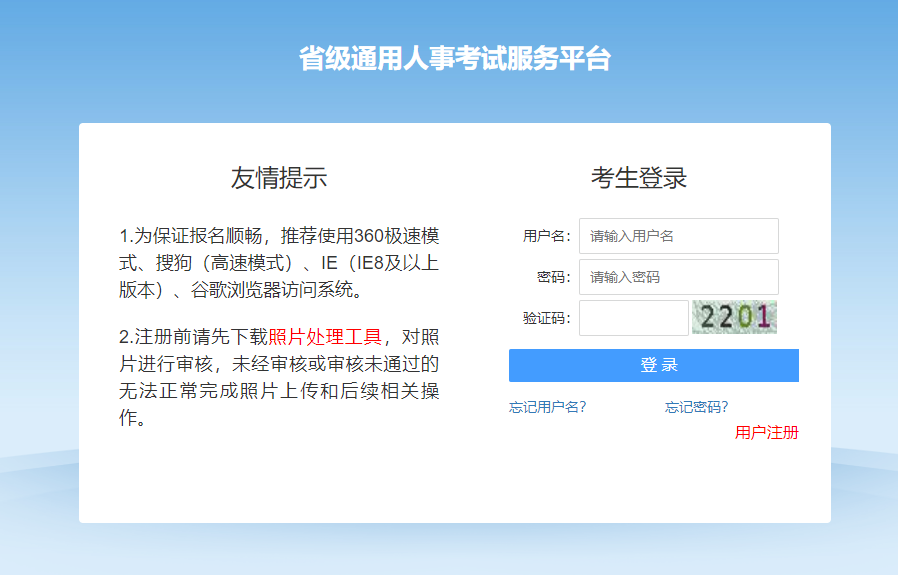Click the 验证码: field label
The image size is (898, 575).
click(x=547, y=318)
